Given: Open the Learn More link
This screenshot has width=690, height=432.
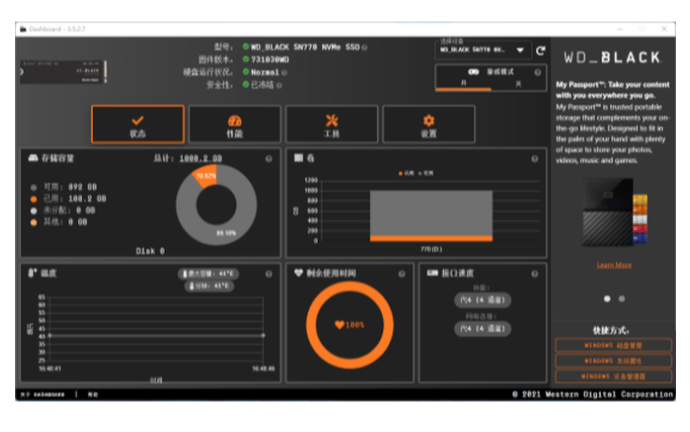Looking at the screenshot, I should coord(614,265).
